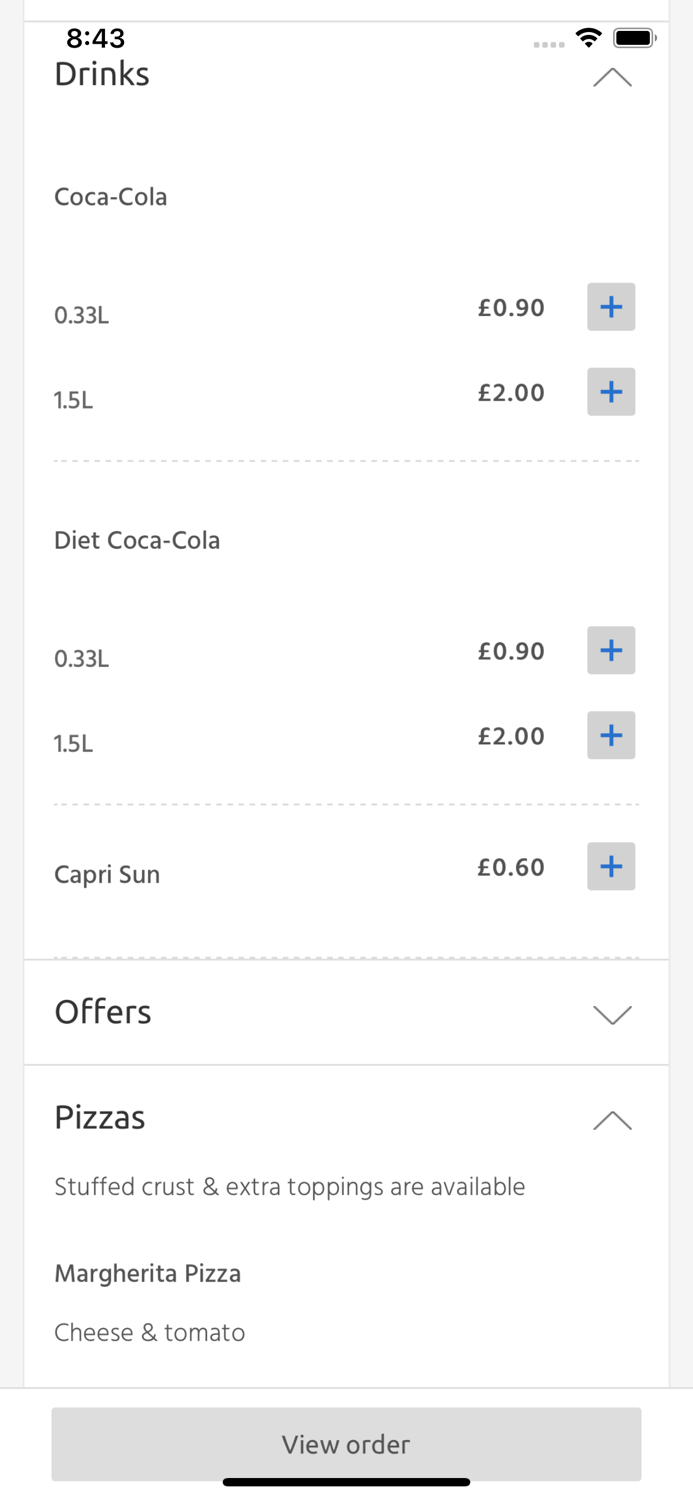This screenshot has height=1500, width=693.
Task: Tap the Wi-Fi status icon
Action: click(588, 37)
